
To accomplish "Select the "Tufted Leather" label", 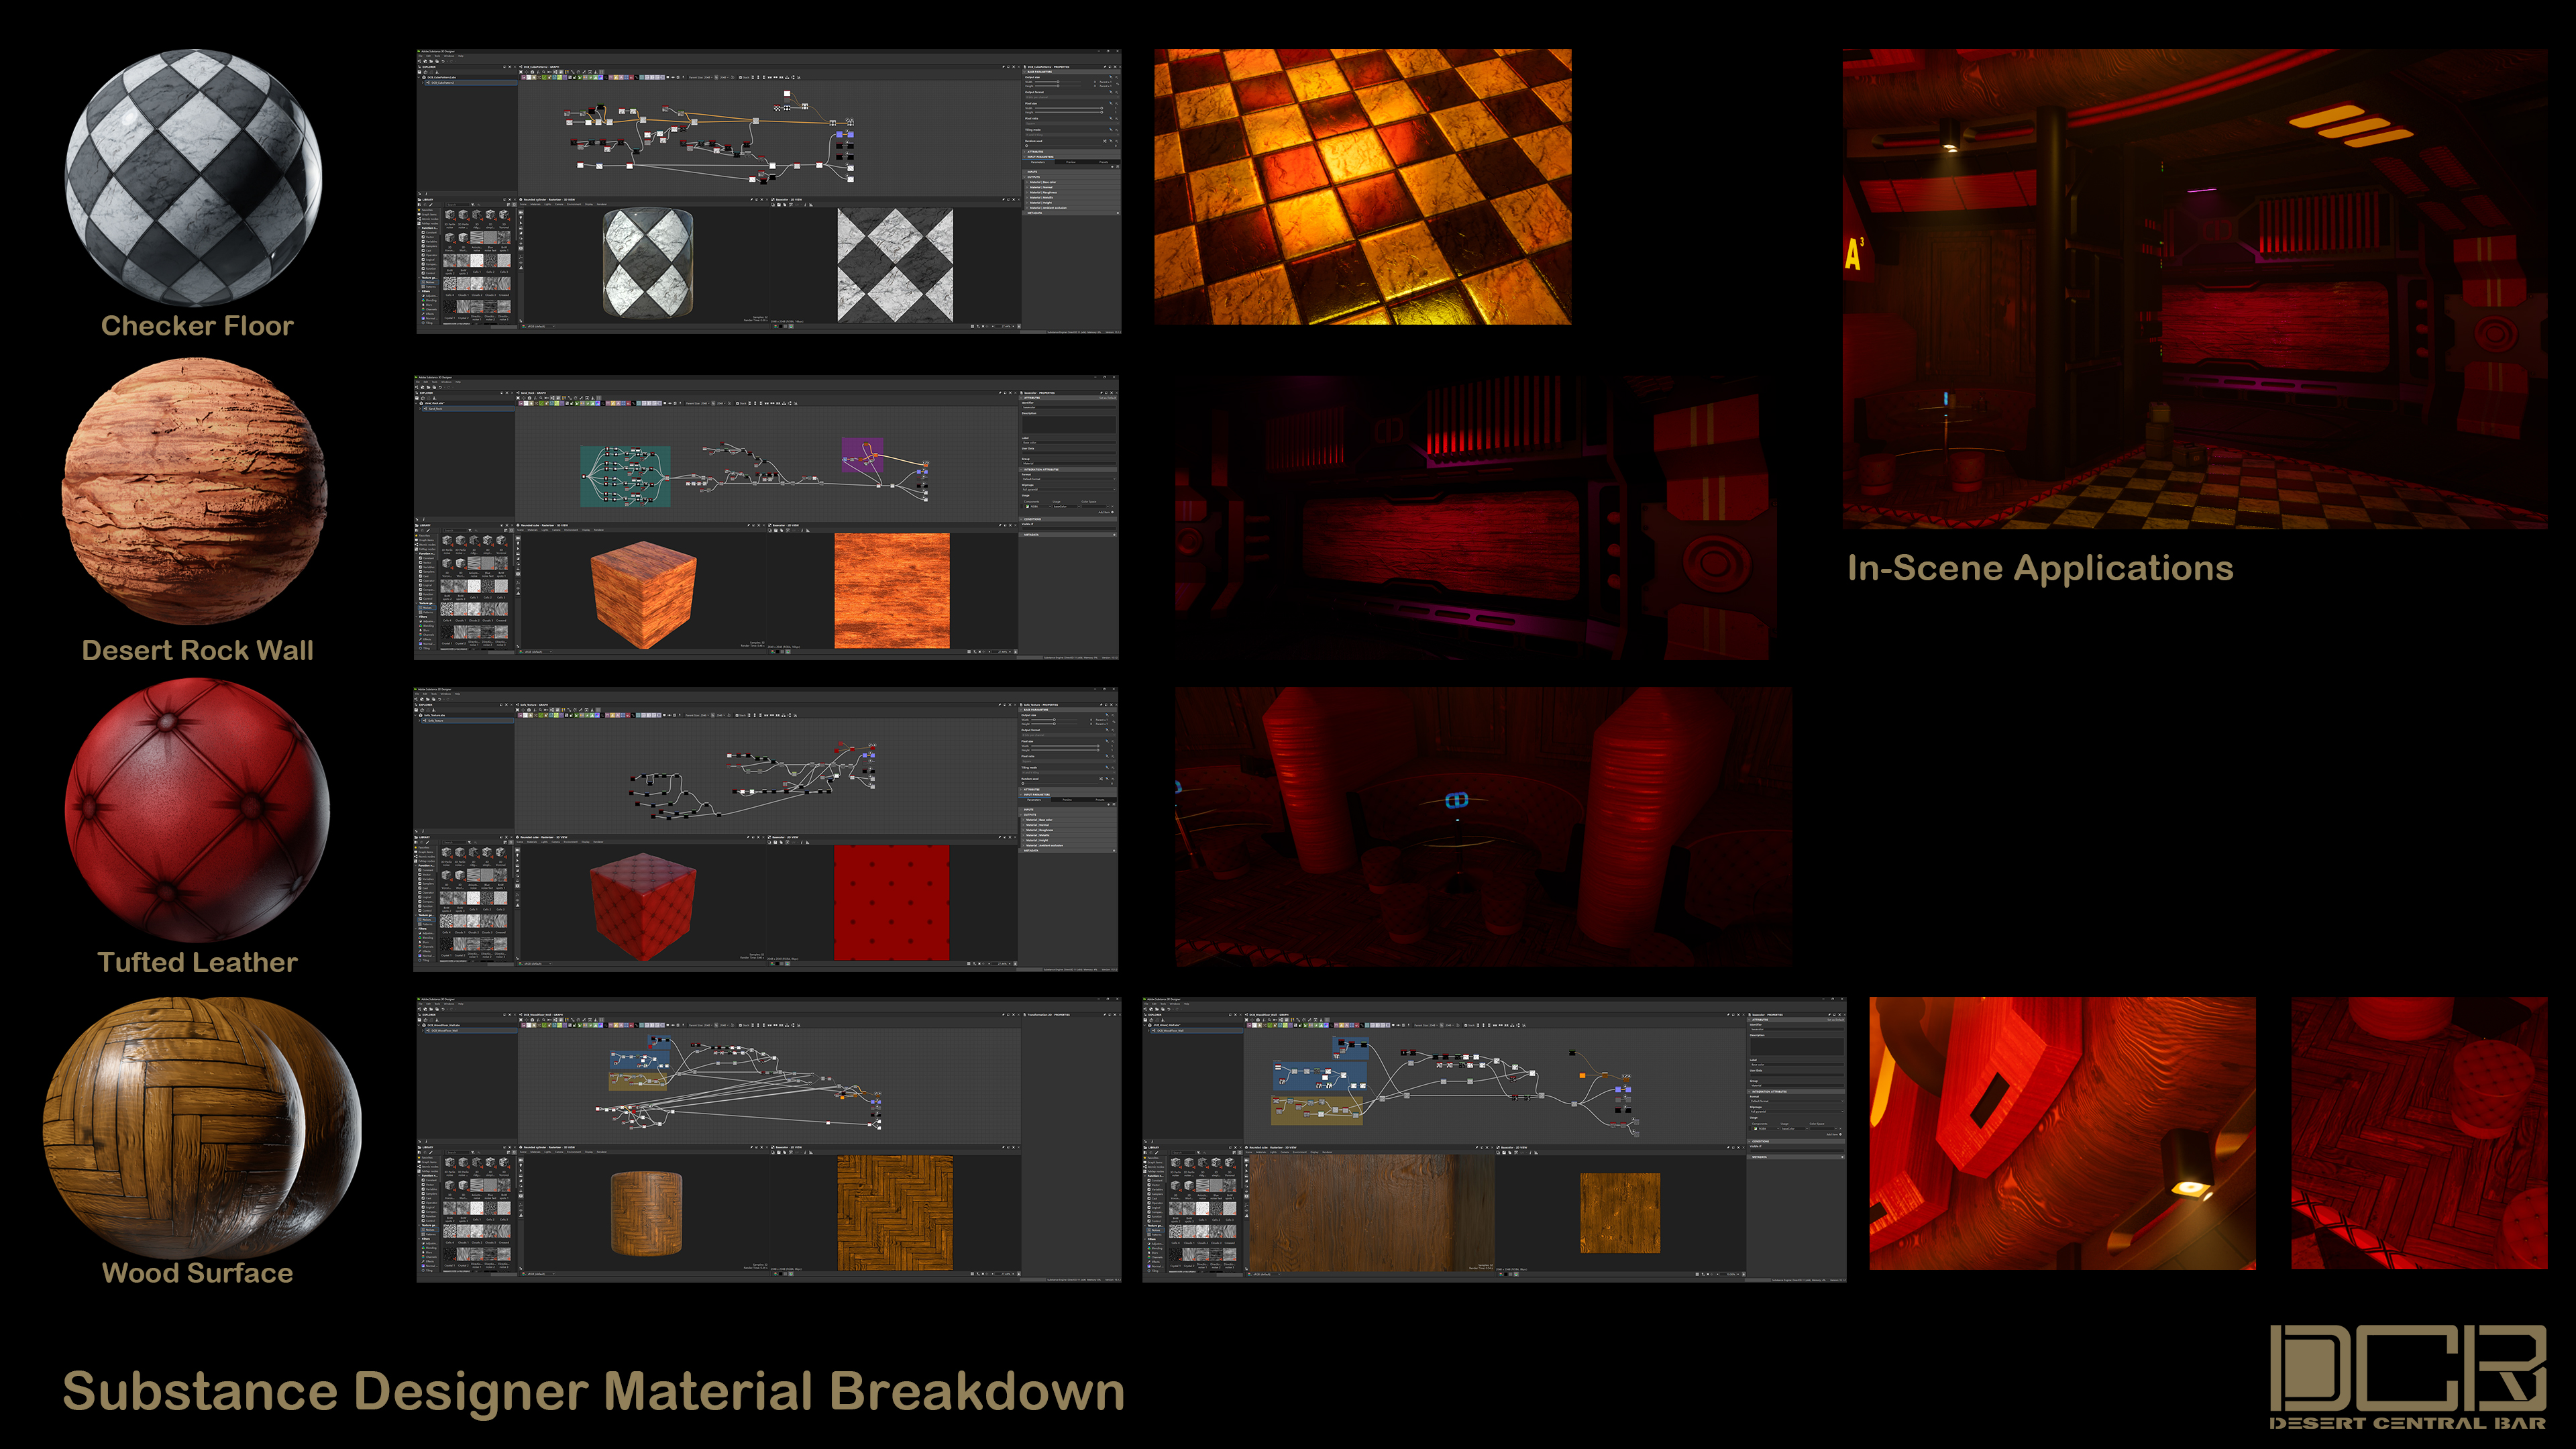I will click(x=197, y=962).
